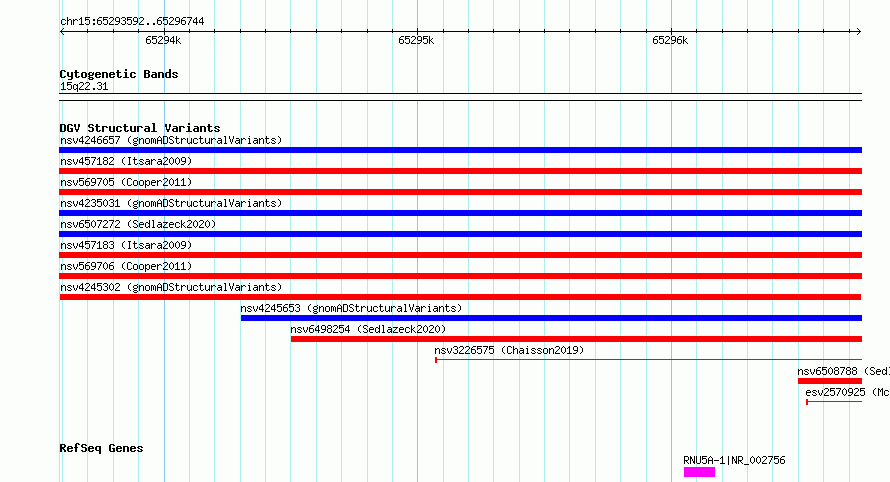The image size is (890, 482).
Task: Open nsv6507272 (Sedlazeck2020) label
Action: tap(138, 224)
